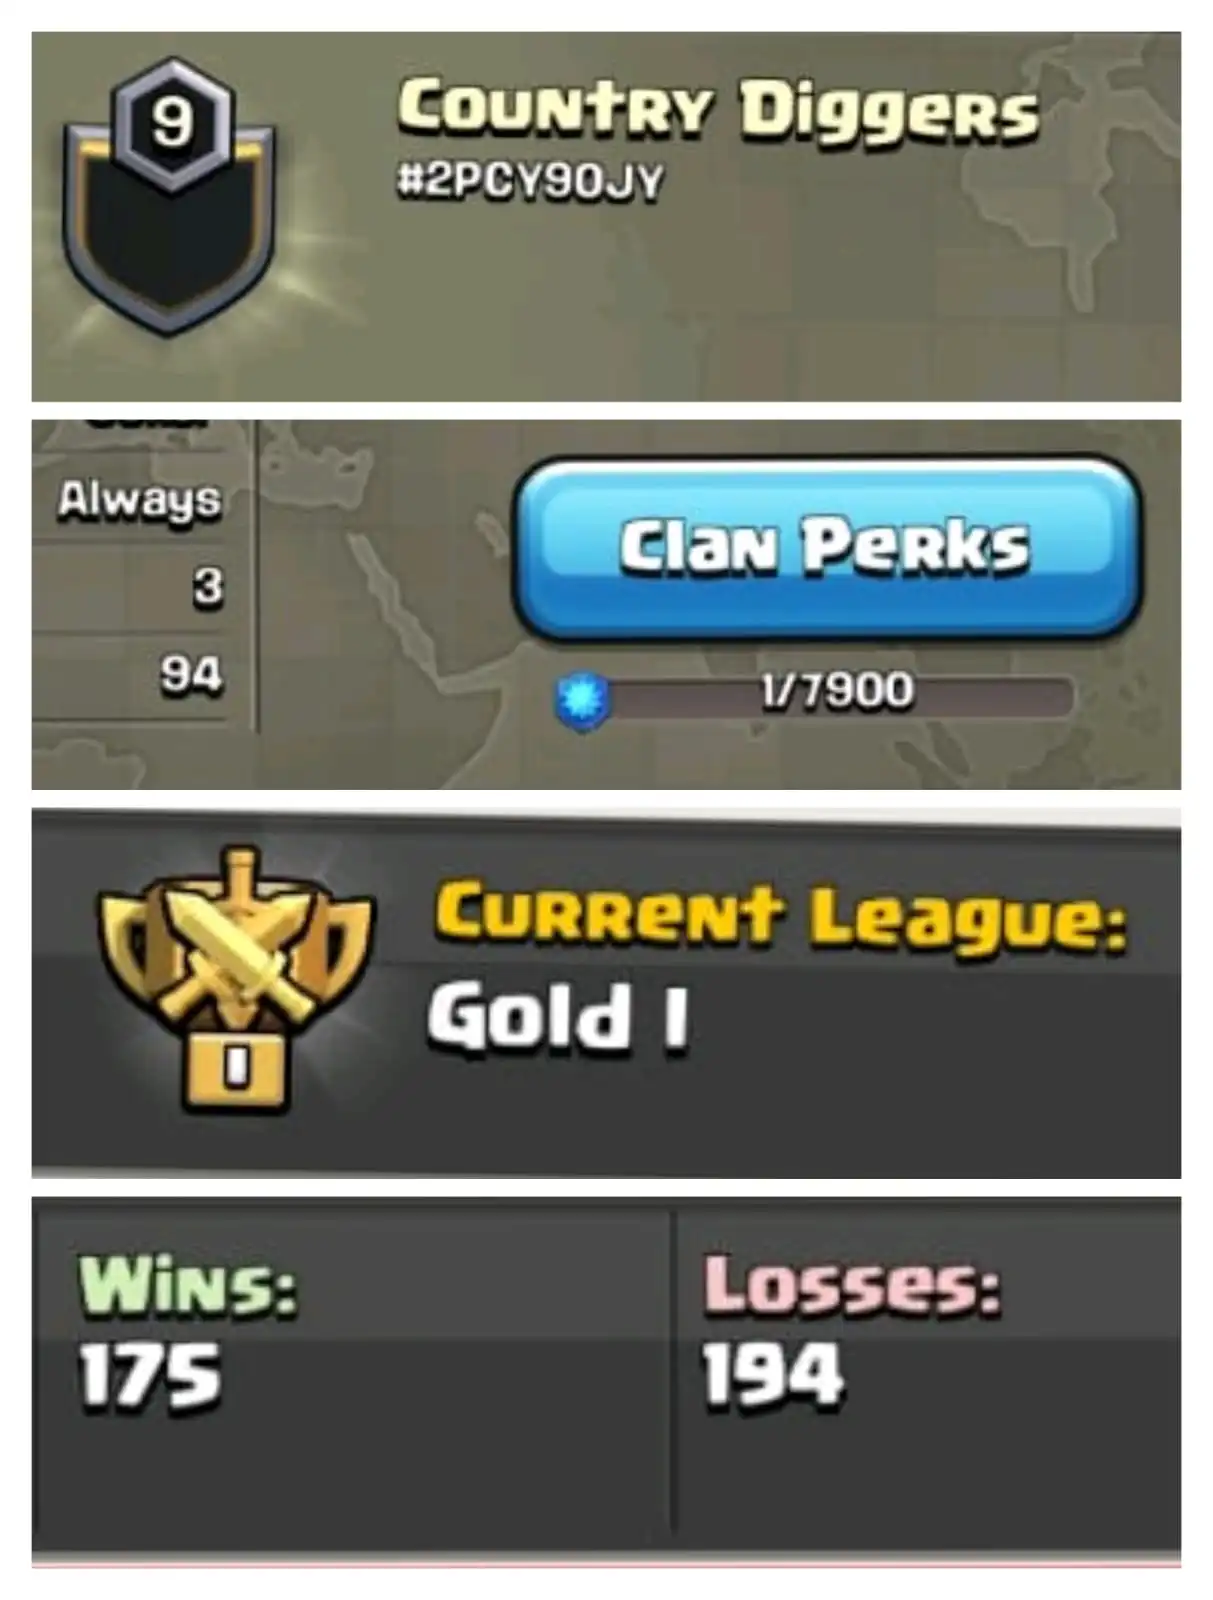The width and height of the screenshot is (1213, 1600).
Task: Select the Gold I league label
Action: click(558, 1018)
